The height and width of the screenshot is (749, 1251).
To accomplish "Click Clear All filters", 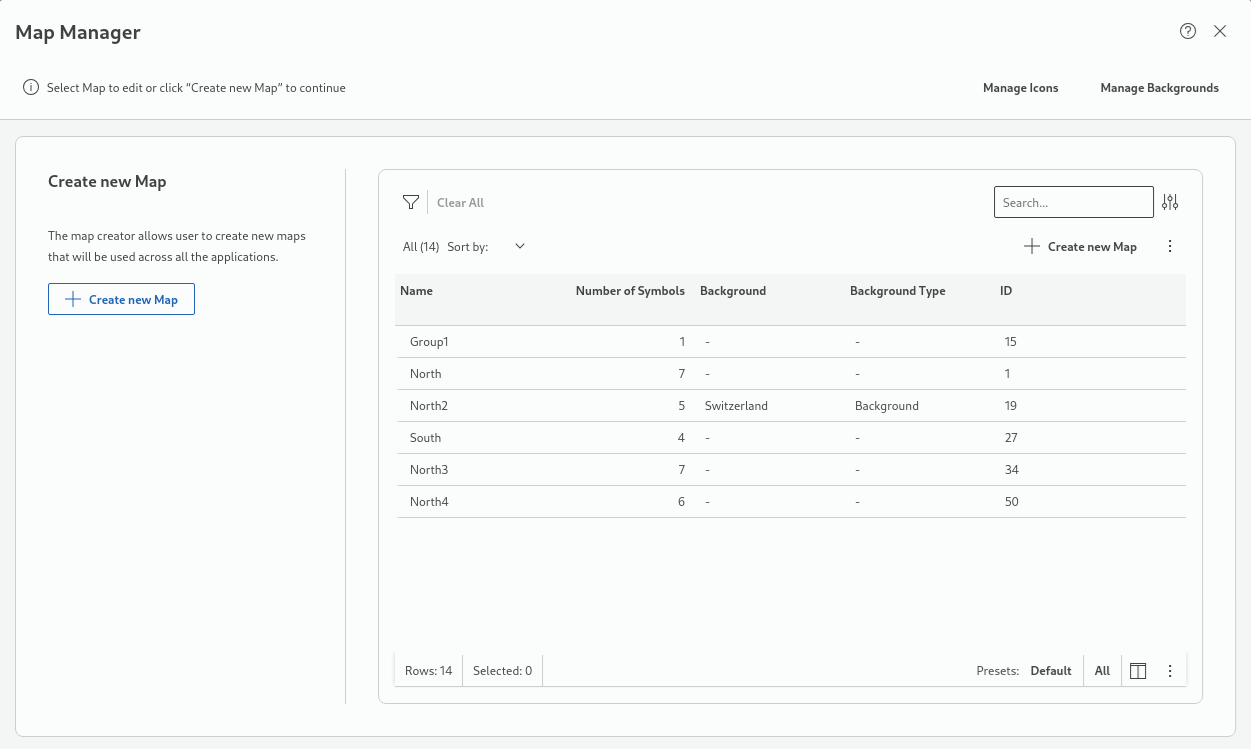I will 460,203.
